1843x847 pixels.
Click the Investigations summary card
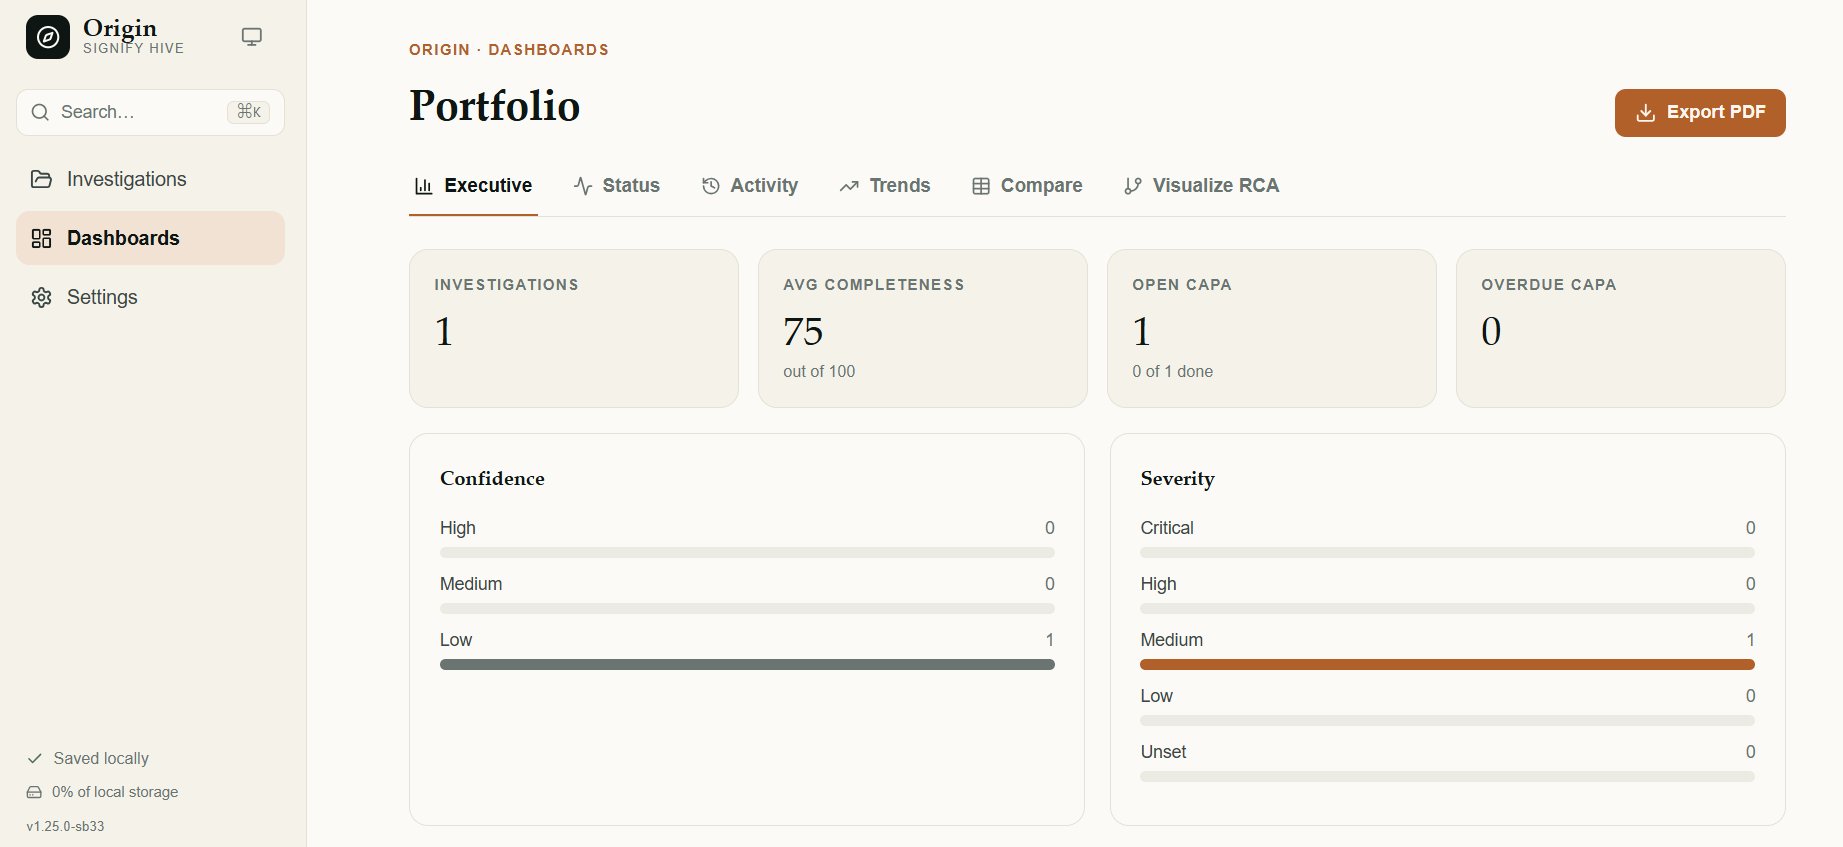[x=574, y=328]
